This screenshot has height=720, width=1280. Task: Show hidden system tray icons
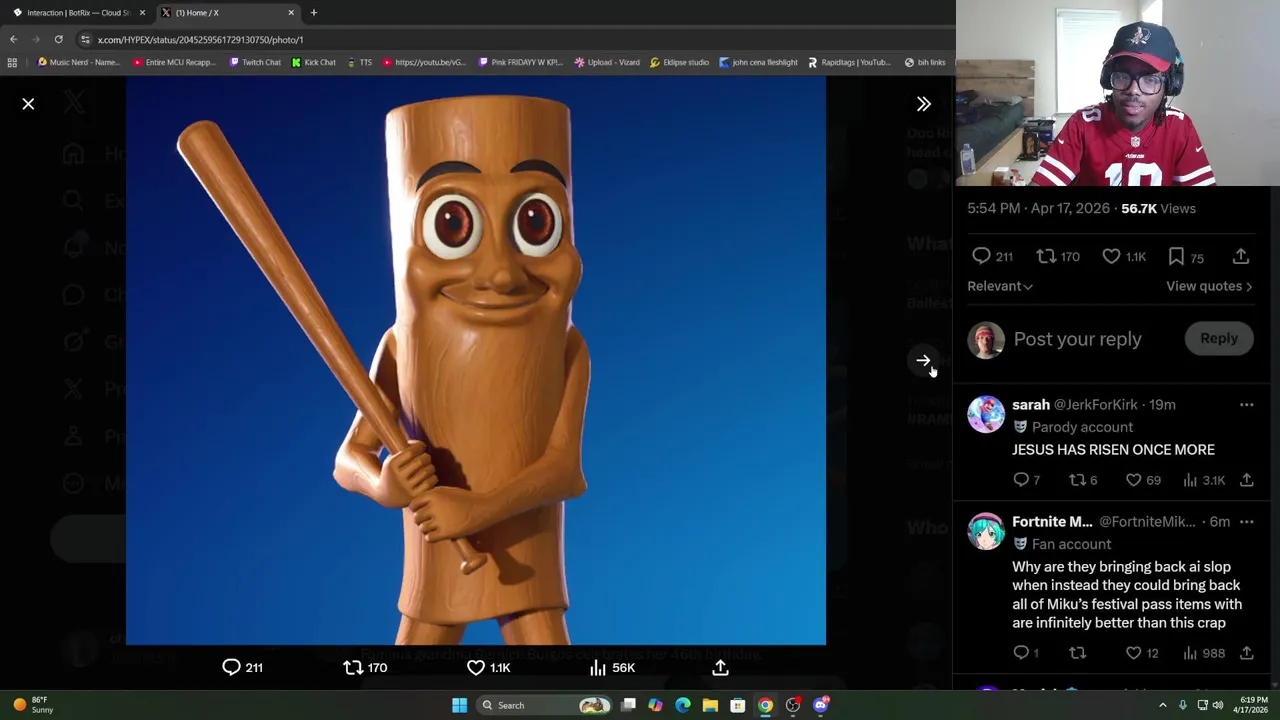coord(1162,705)
